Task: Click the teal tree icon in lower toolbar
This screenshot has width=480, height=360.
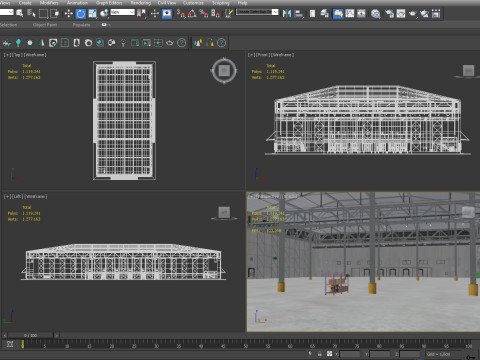Action: point(18,43)
